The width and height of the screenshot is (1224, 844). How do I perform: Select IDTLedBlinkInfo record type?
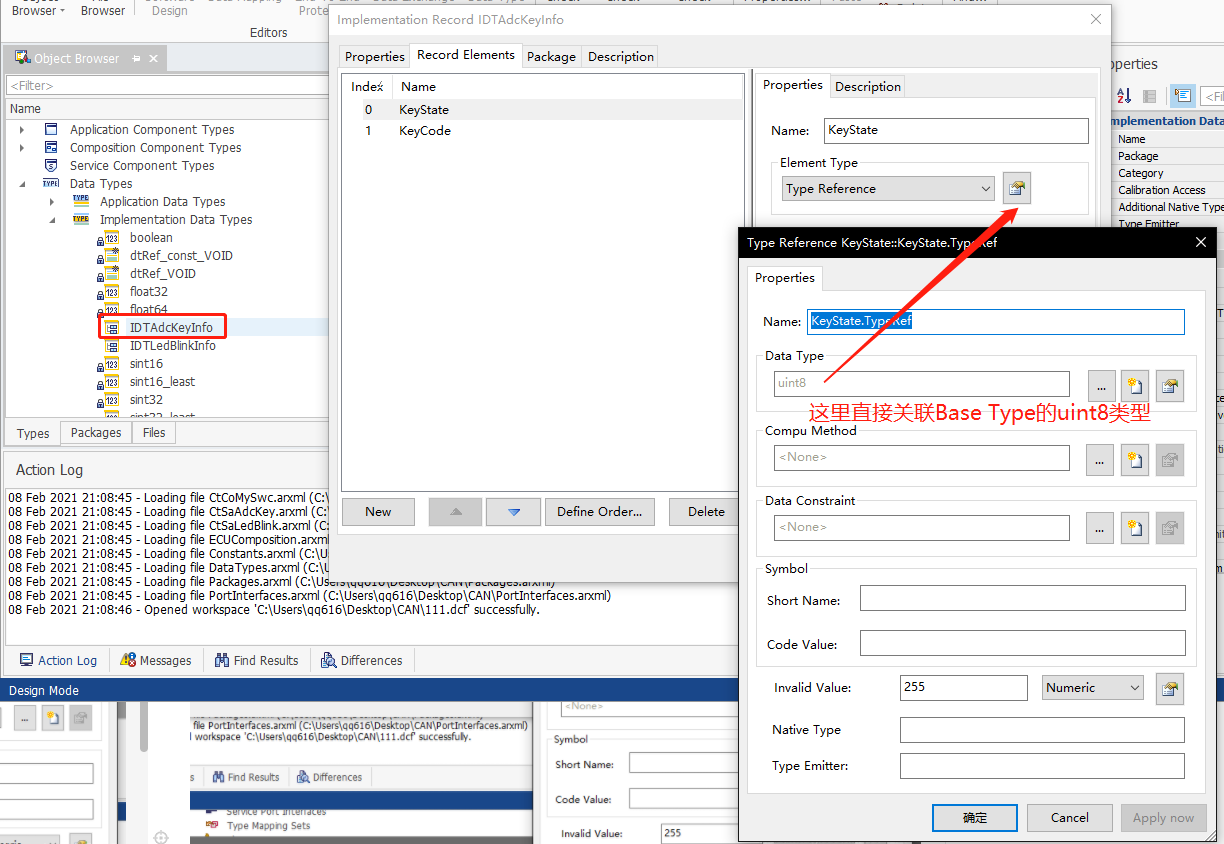173,346
